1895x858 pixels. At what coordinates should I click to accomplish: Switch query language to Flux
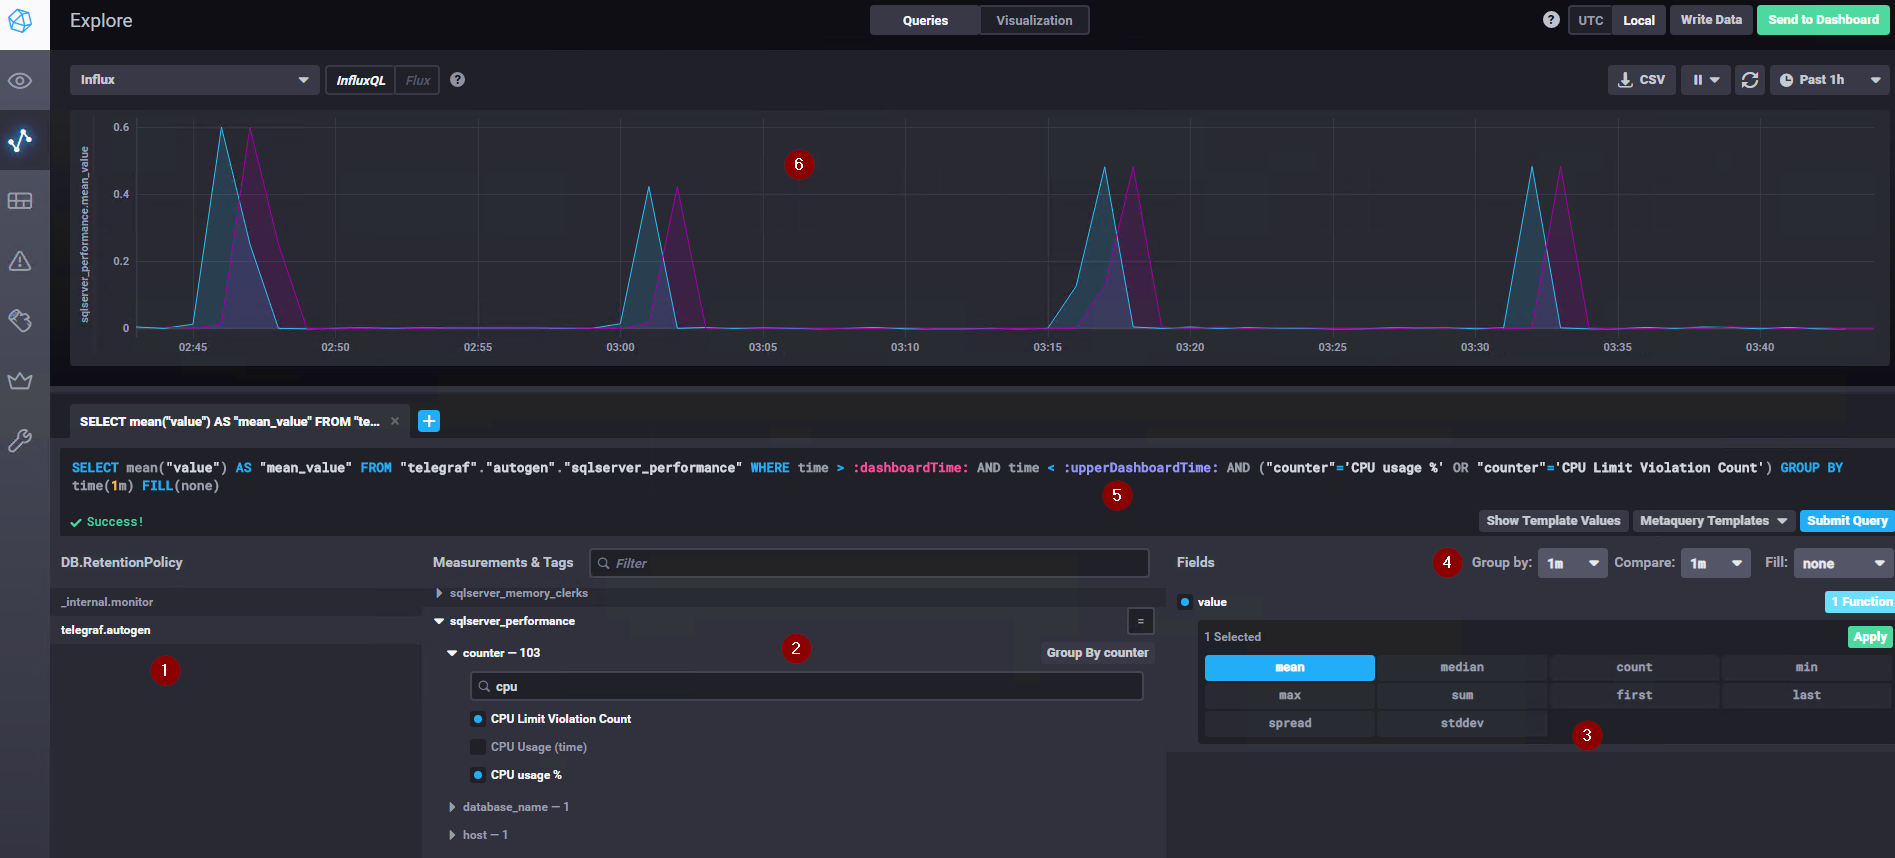pyautogui.click(x=418, y=80)
